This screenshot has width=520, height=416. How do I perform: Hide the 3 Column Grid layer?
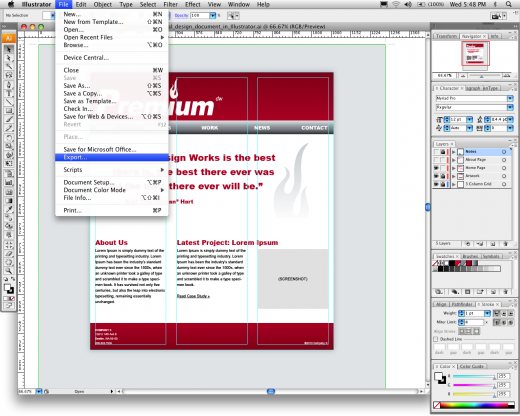[436, 184]
